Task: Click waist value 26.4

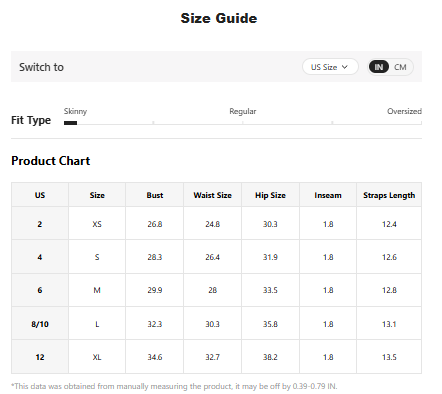Action: 213,257
